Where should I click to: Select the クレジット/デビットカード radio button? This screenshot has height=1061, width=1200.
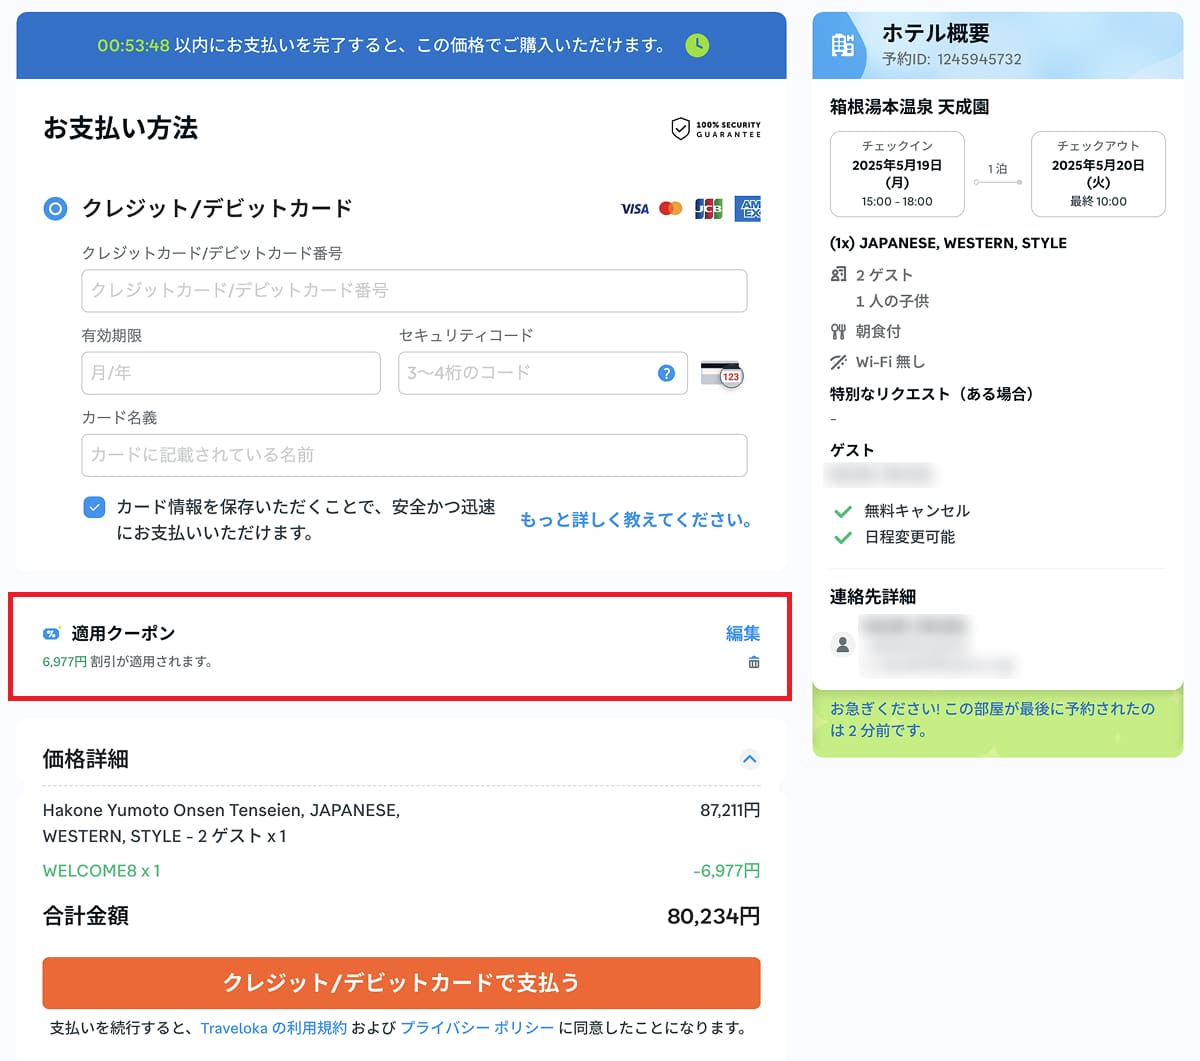tap(55, 209)
